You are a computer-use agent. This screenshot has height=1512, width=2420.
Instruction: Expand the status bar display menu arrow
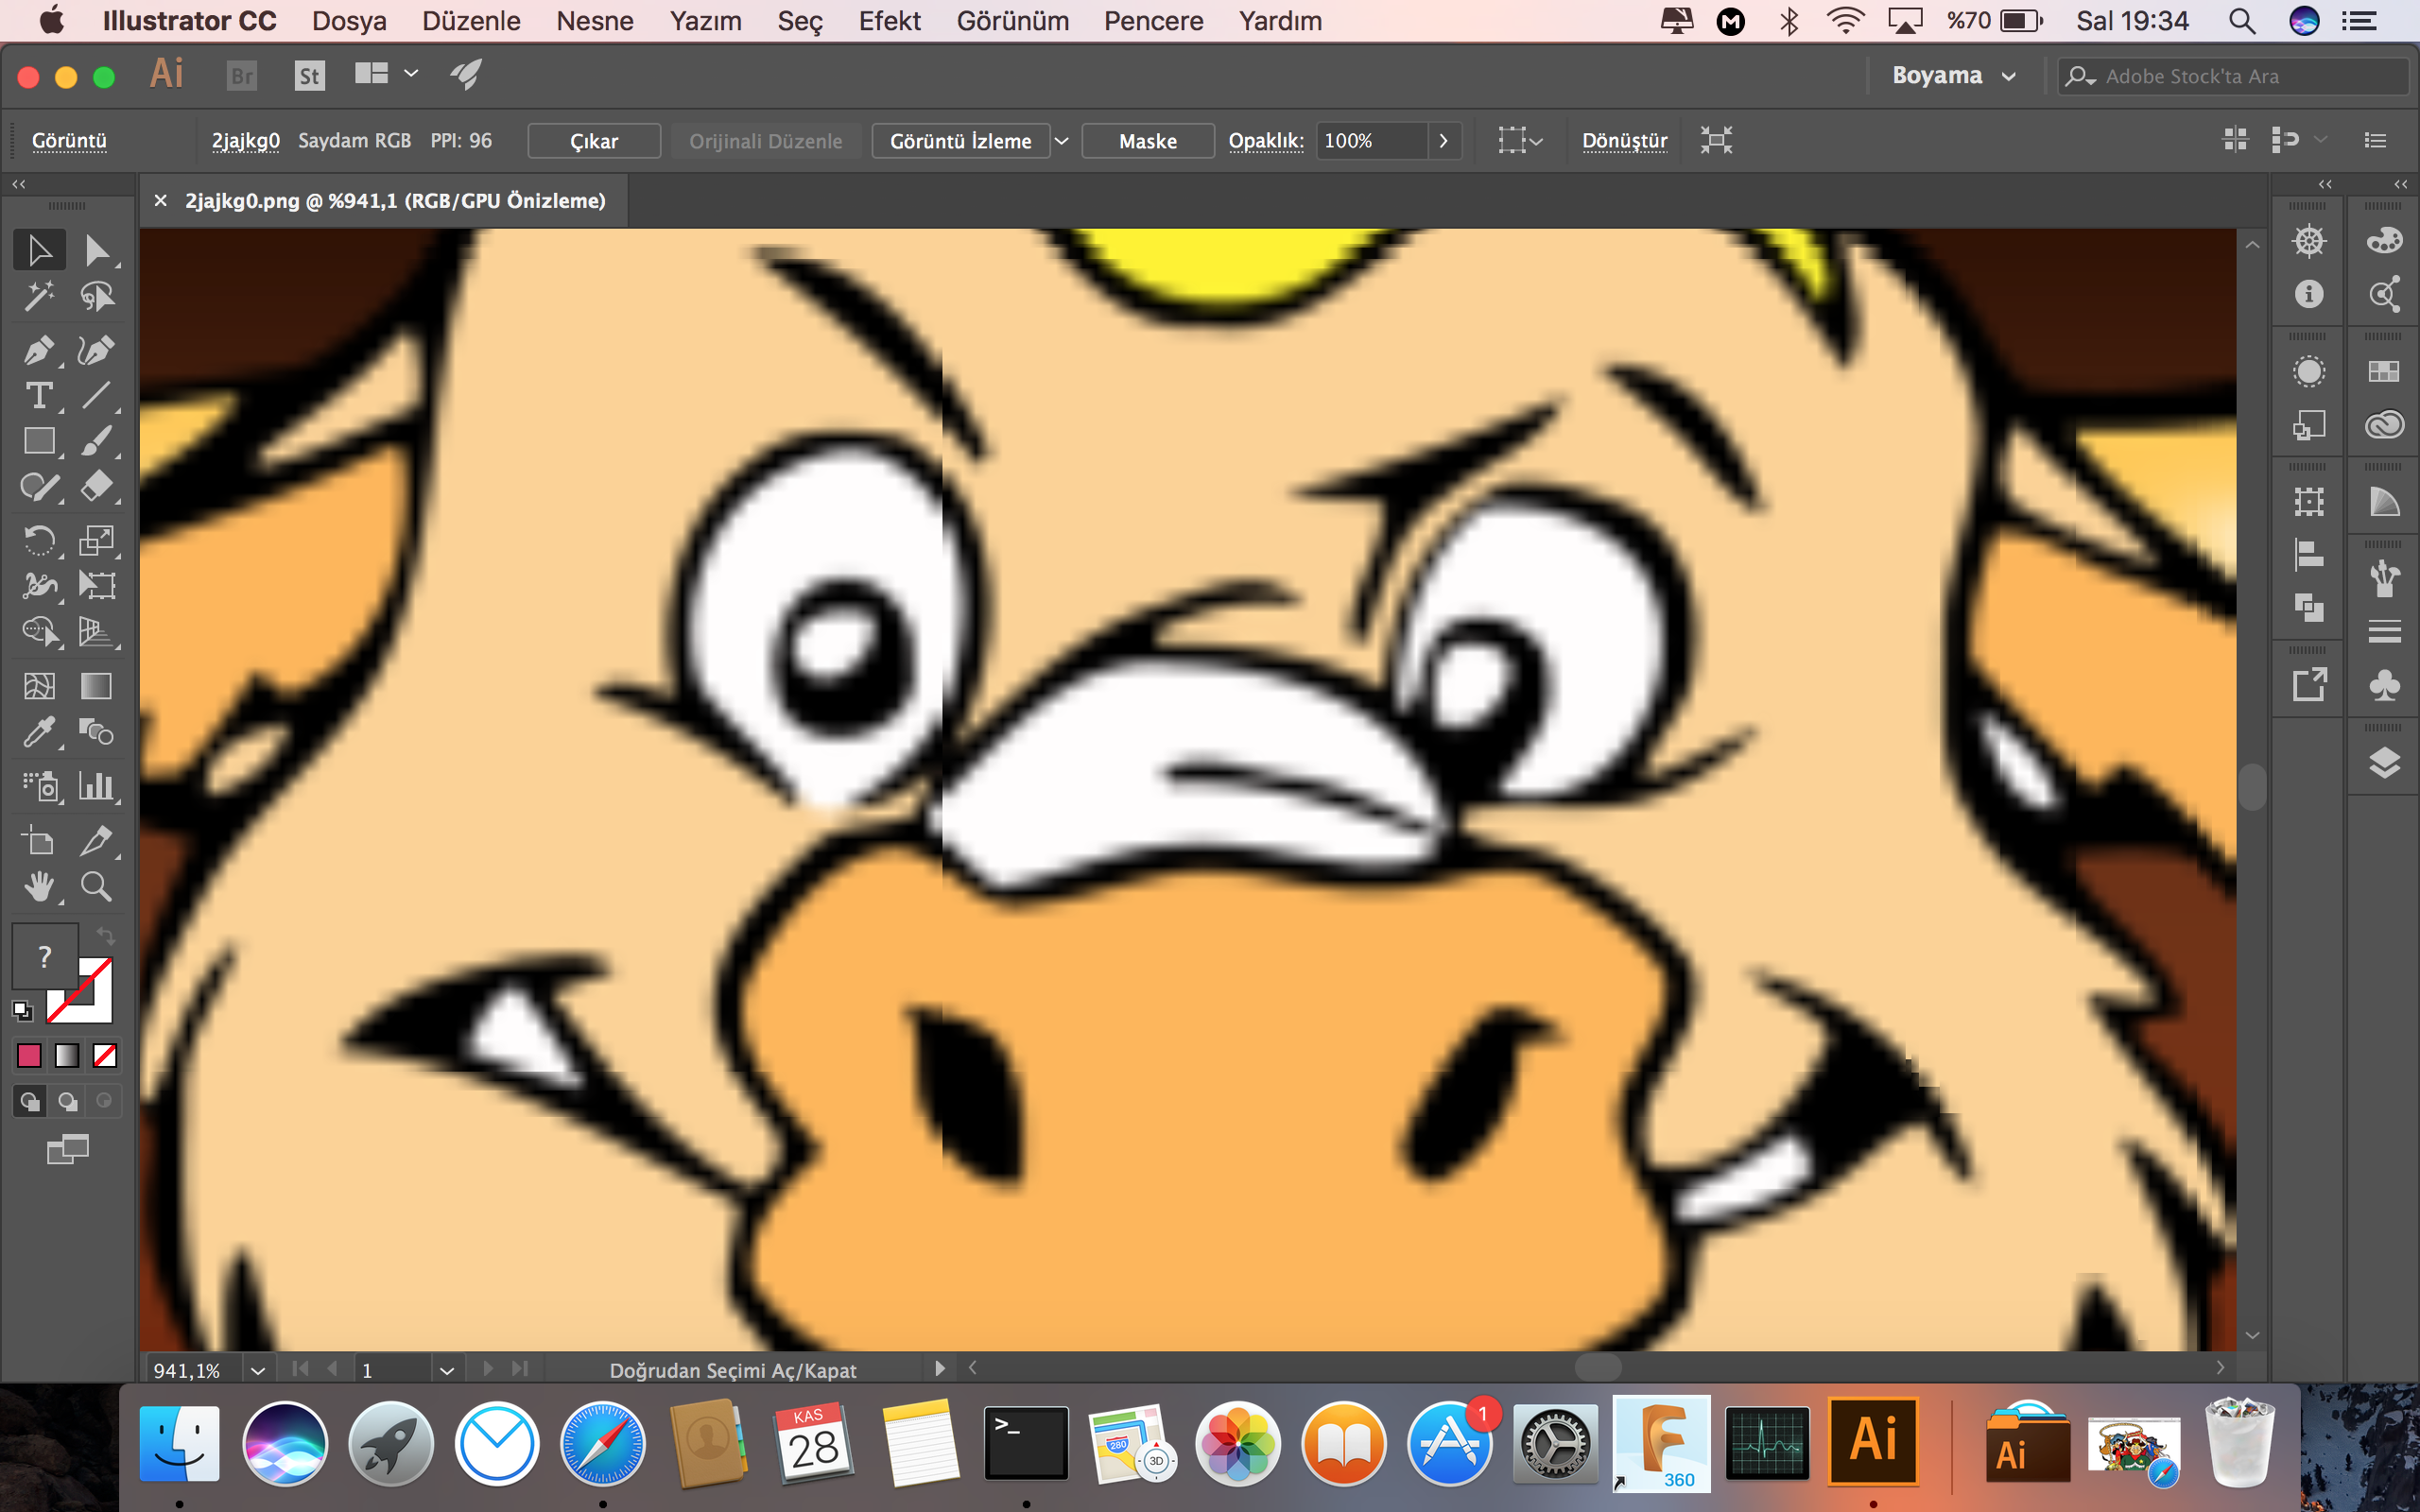pyautogui.click(x=939, y=1368)
